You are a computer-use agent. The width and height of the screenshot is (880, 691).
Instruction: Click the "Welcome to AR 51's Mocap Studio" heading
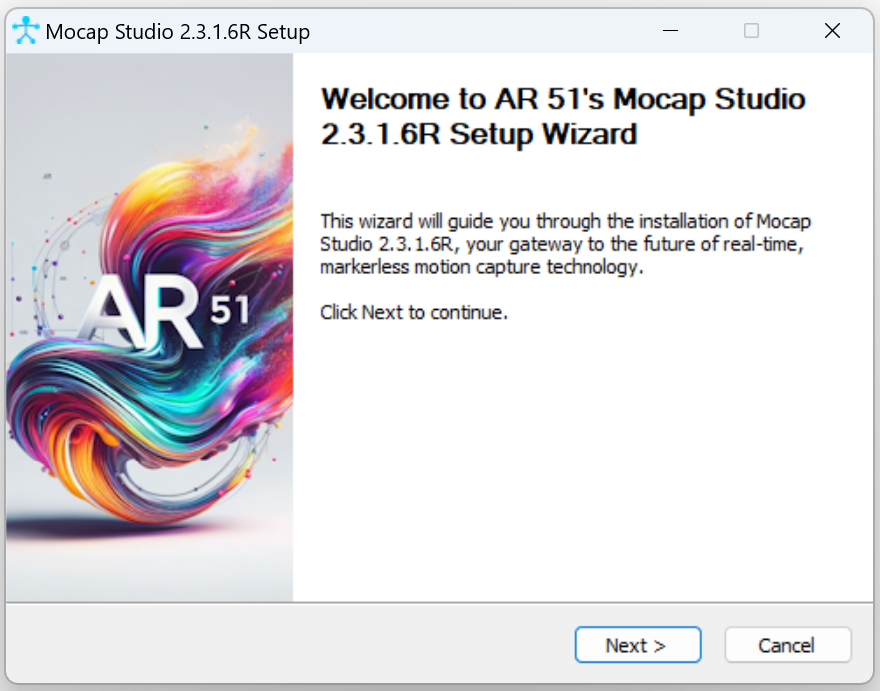[563, 116]
